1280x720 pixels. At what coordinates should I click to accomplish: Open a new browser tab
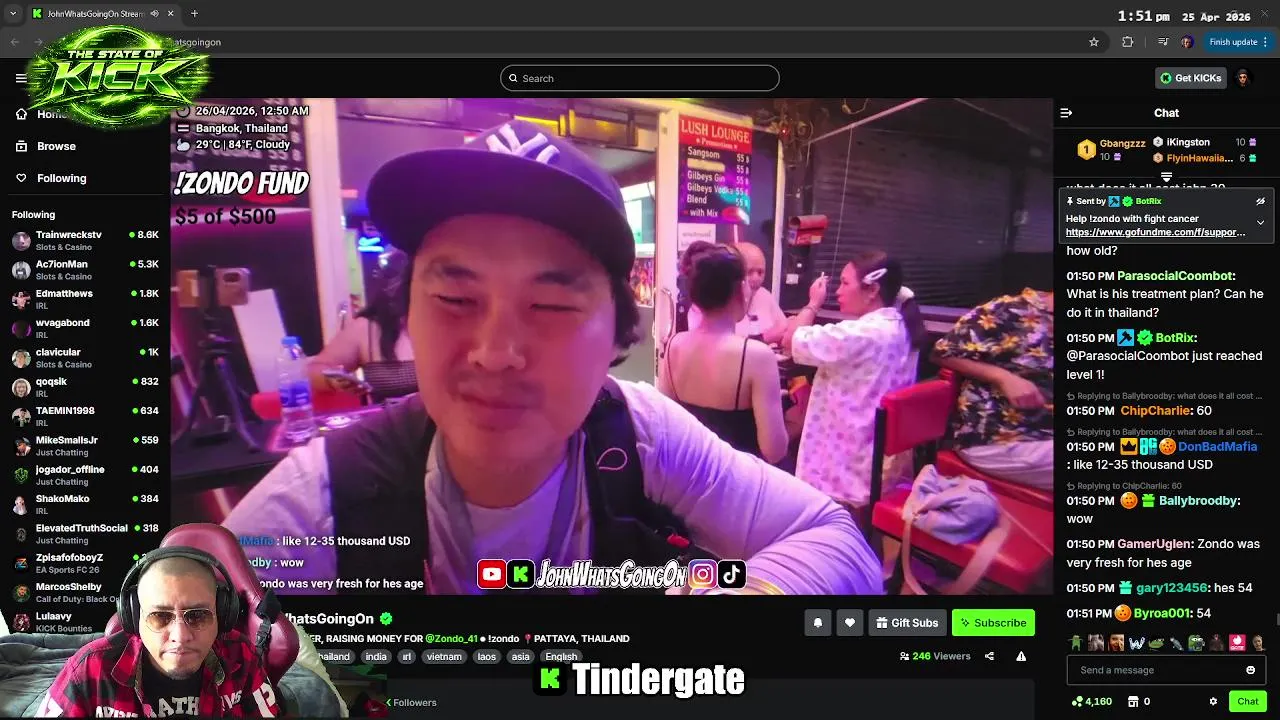[x=194, y=14]
